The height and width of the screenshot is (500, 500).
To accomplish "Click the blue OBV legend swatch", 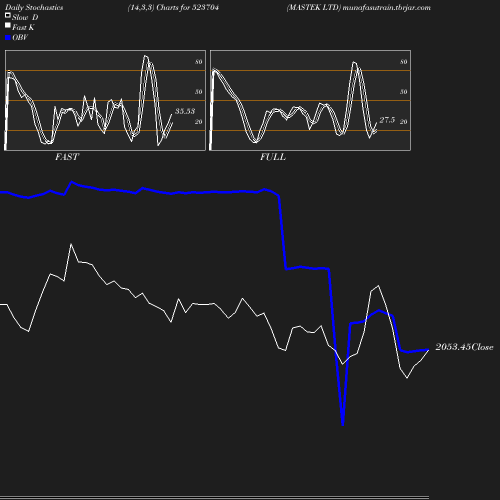I will [x=8, y=38].
